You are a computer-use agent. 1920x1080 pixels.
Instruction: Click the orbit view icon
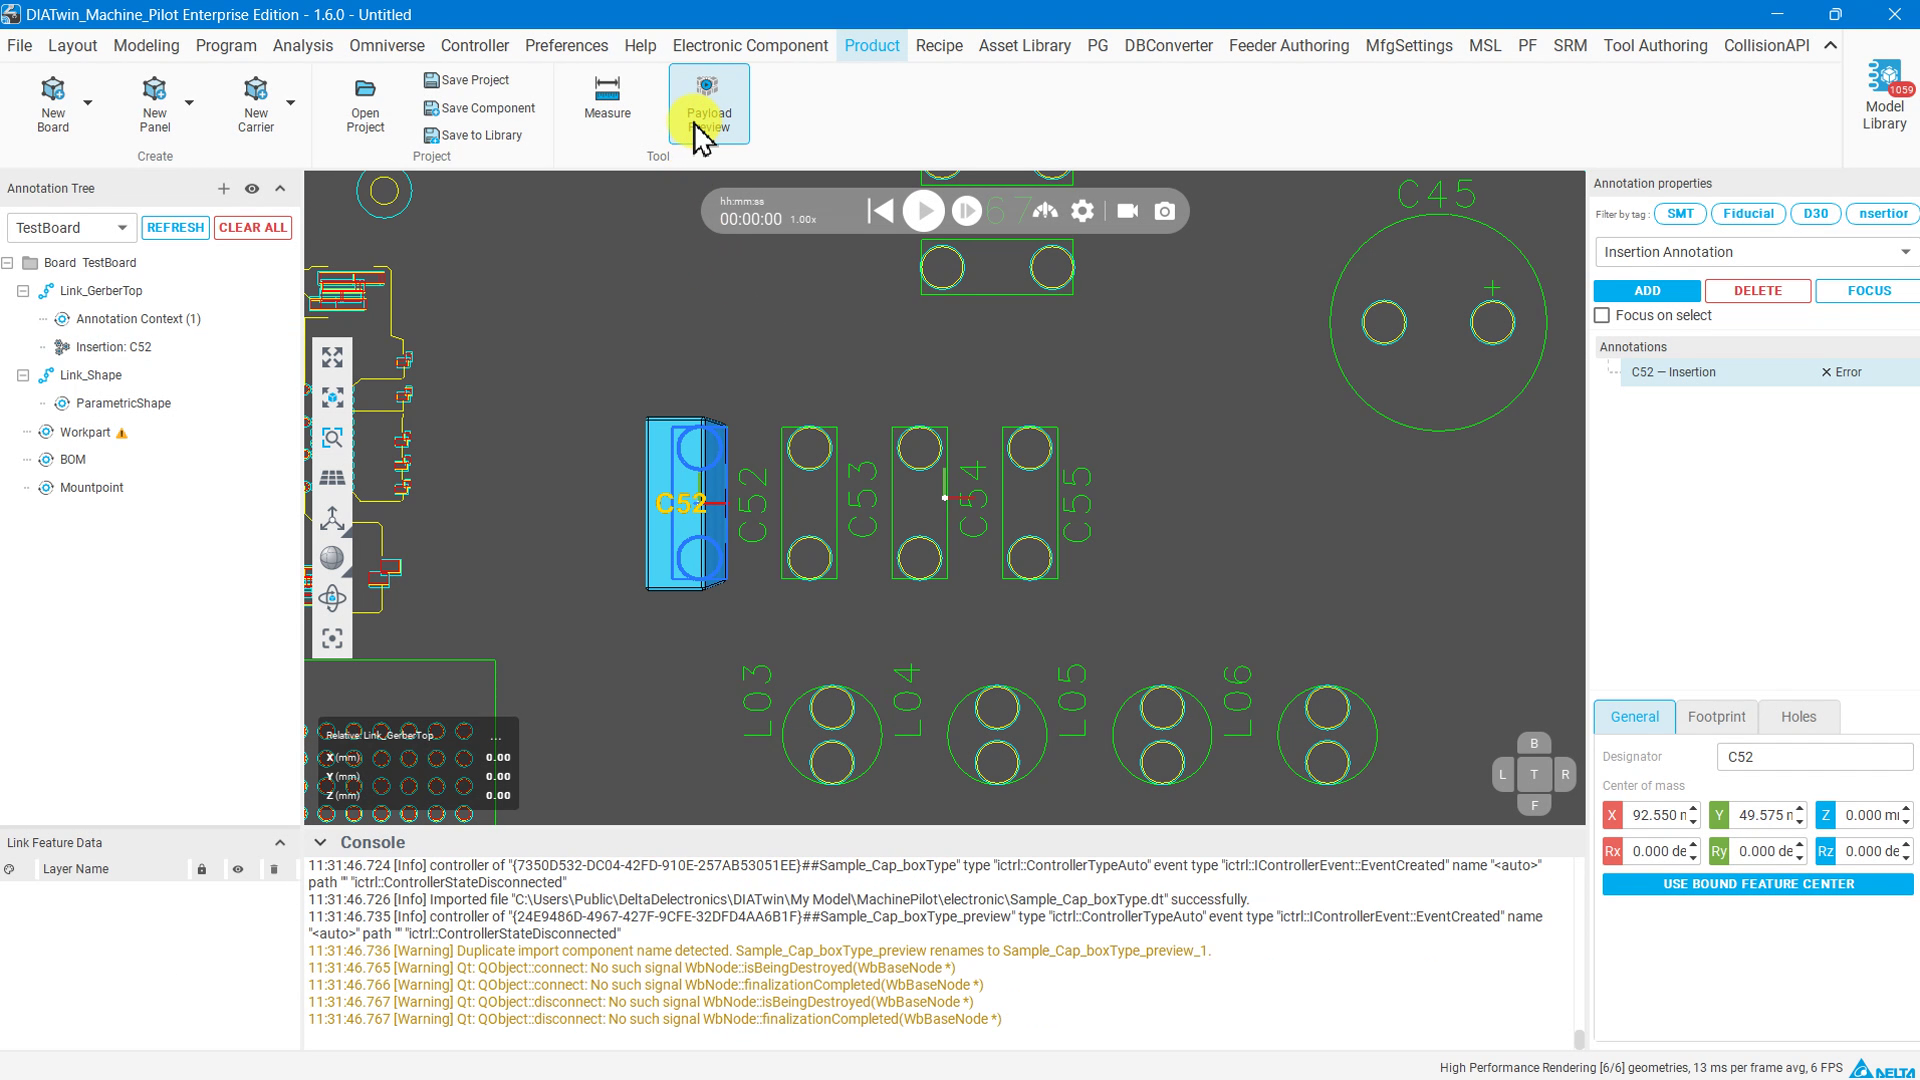click(332, 598)
